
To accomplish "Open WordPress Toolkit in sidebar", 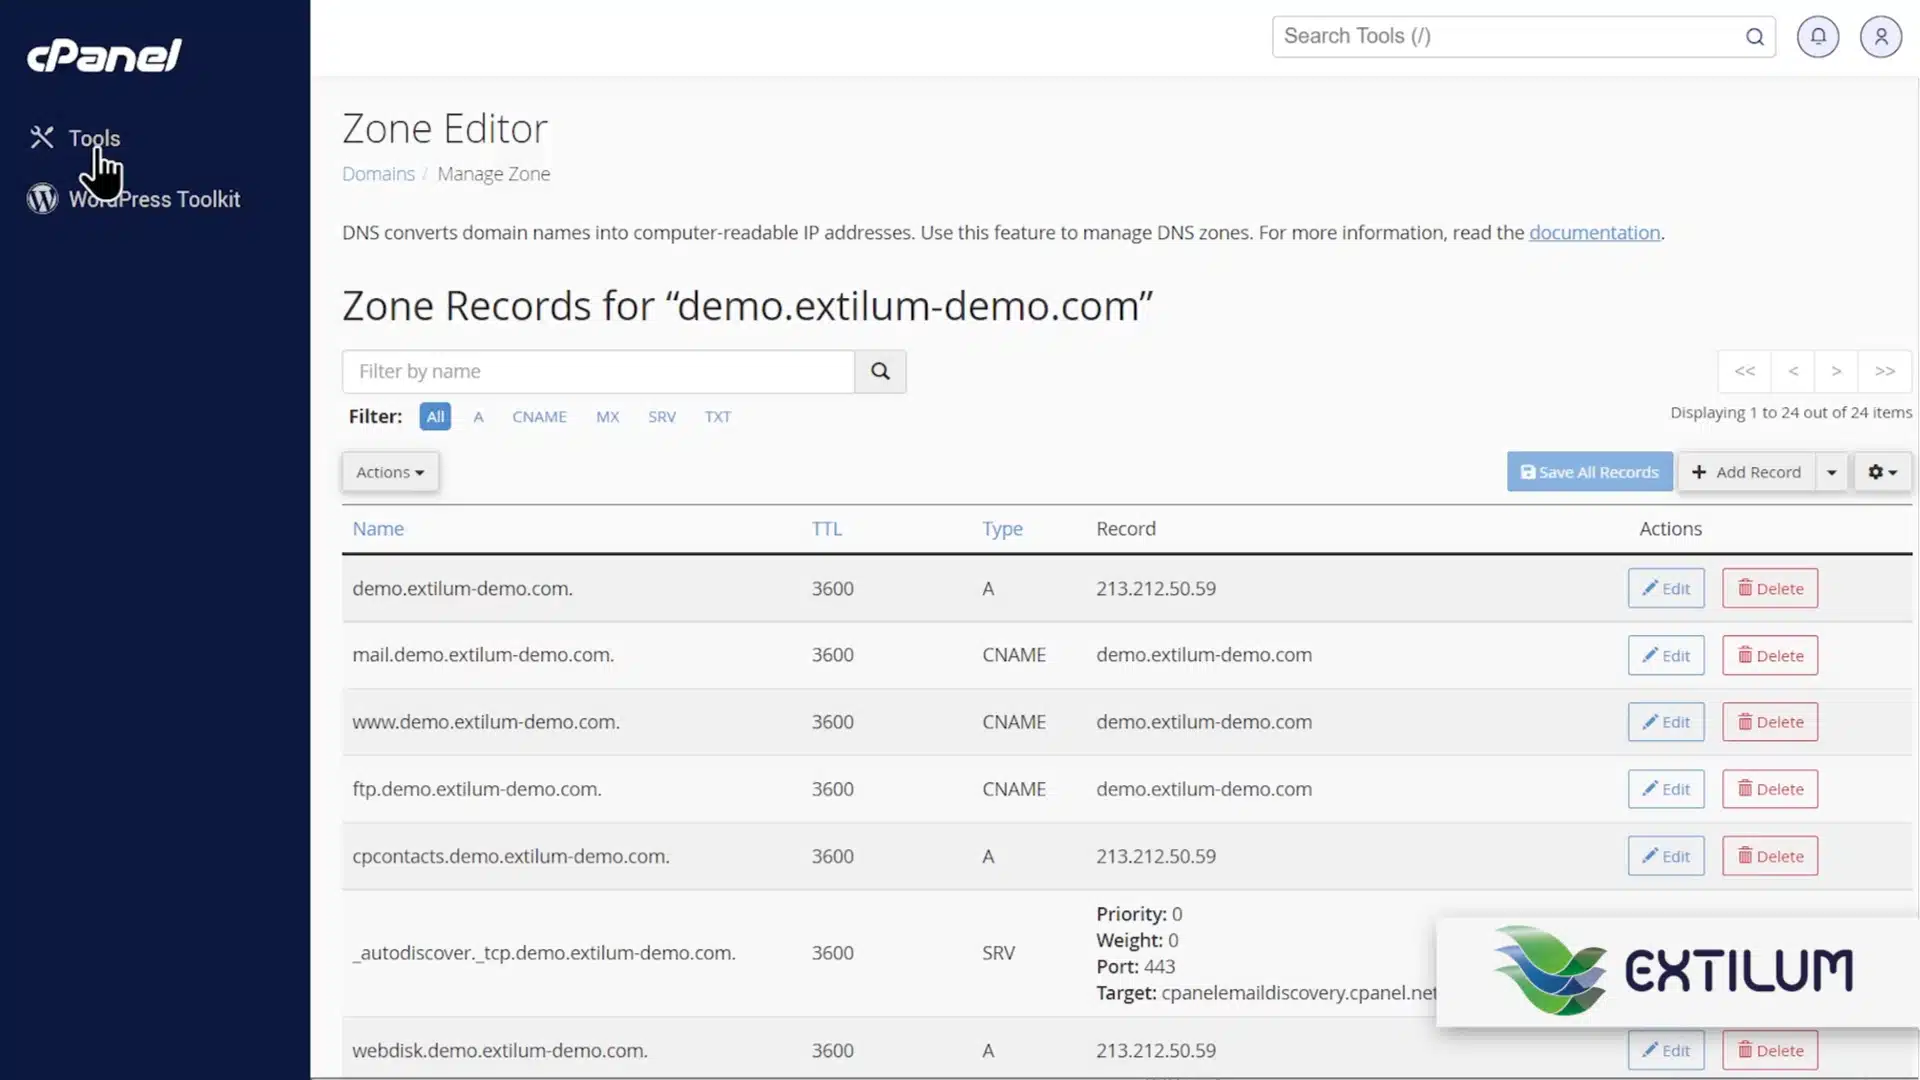I will 154,199.
